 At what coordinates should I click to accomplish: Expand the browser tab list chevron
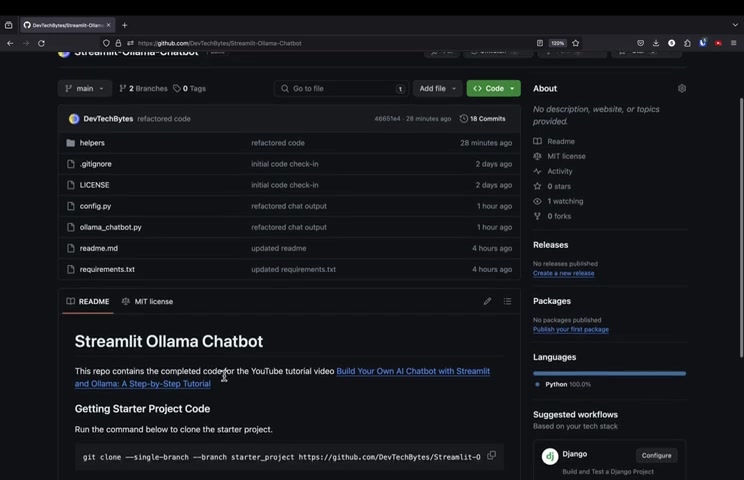[x=735, y=25]
